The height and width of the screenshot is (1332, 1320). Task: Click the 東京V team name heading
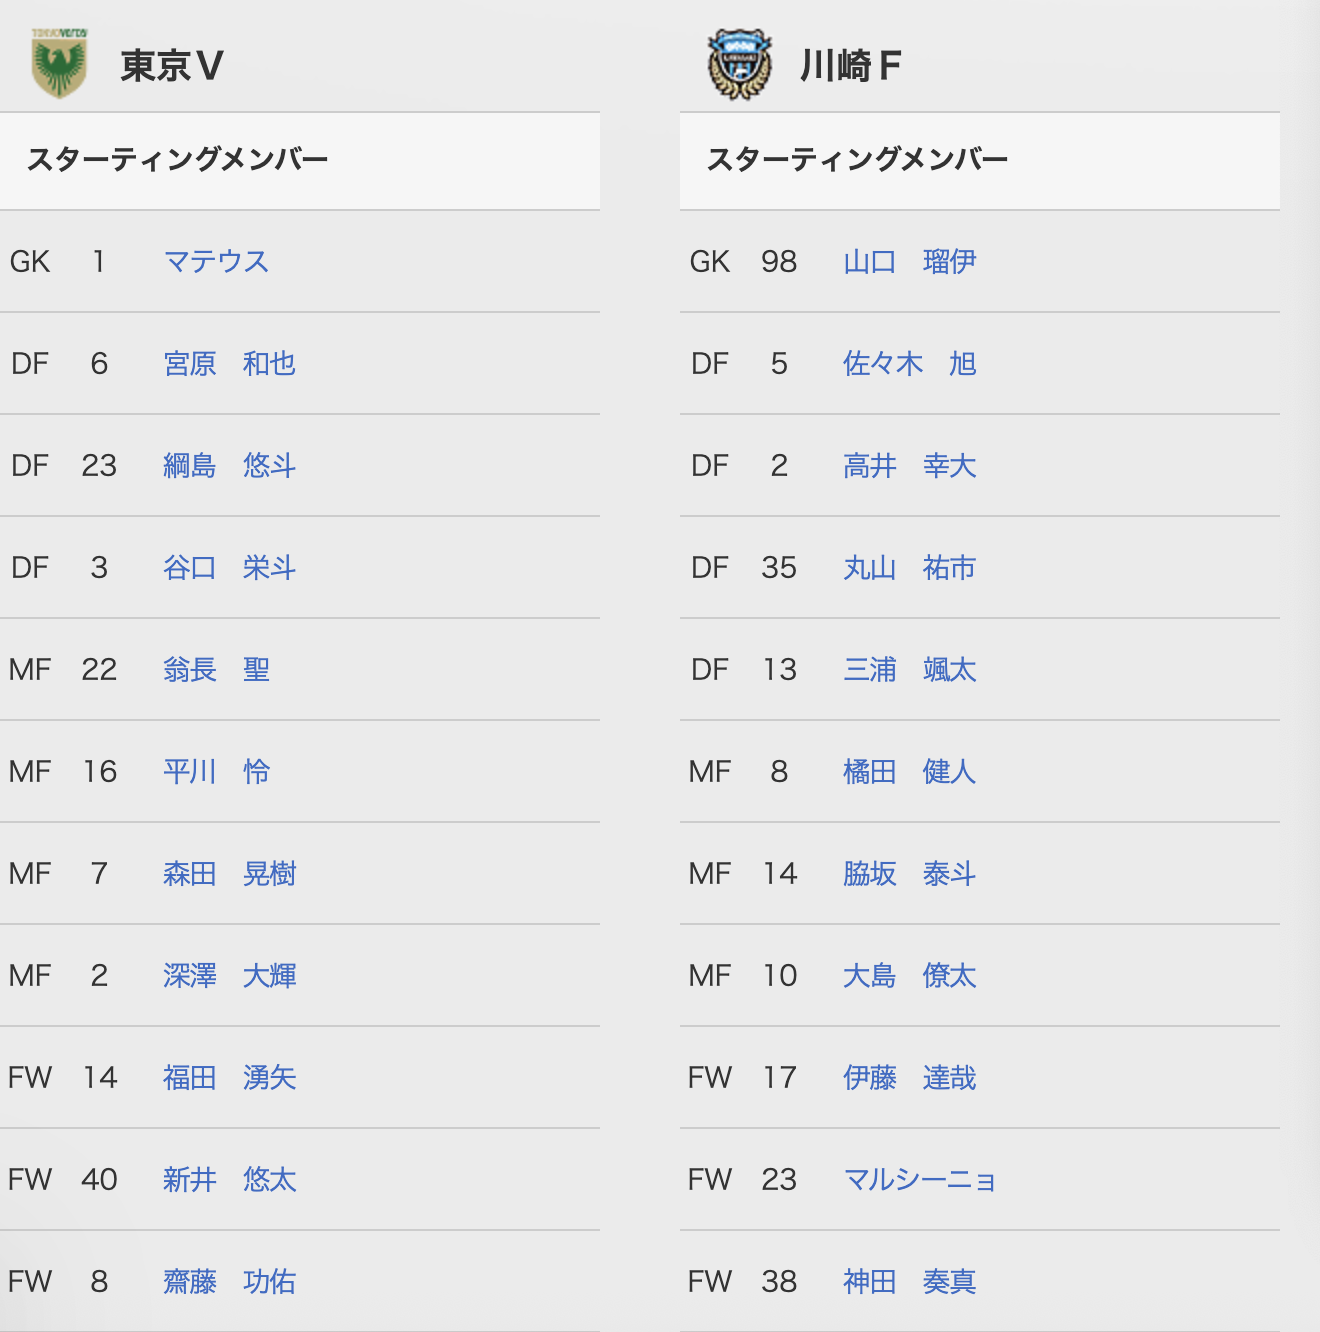coord(172,66)
